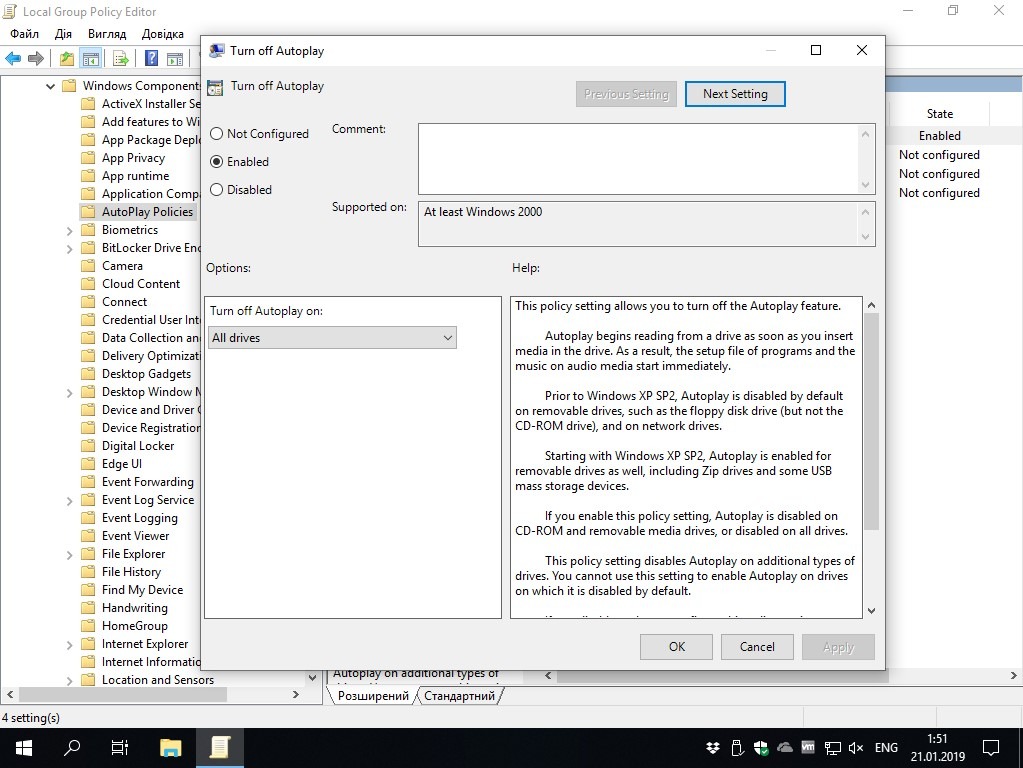Expand the Event Log Service node
Screen dimensions: 1023x768
(x=69, y=500)
